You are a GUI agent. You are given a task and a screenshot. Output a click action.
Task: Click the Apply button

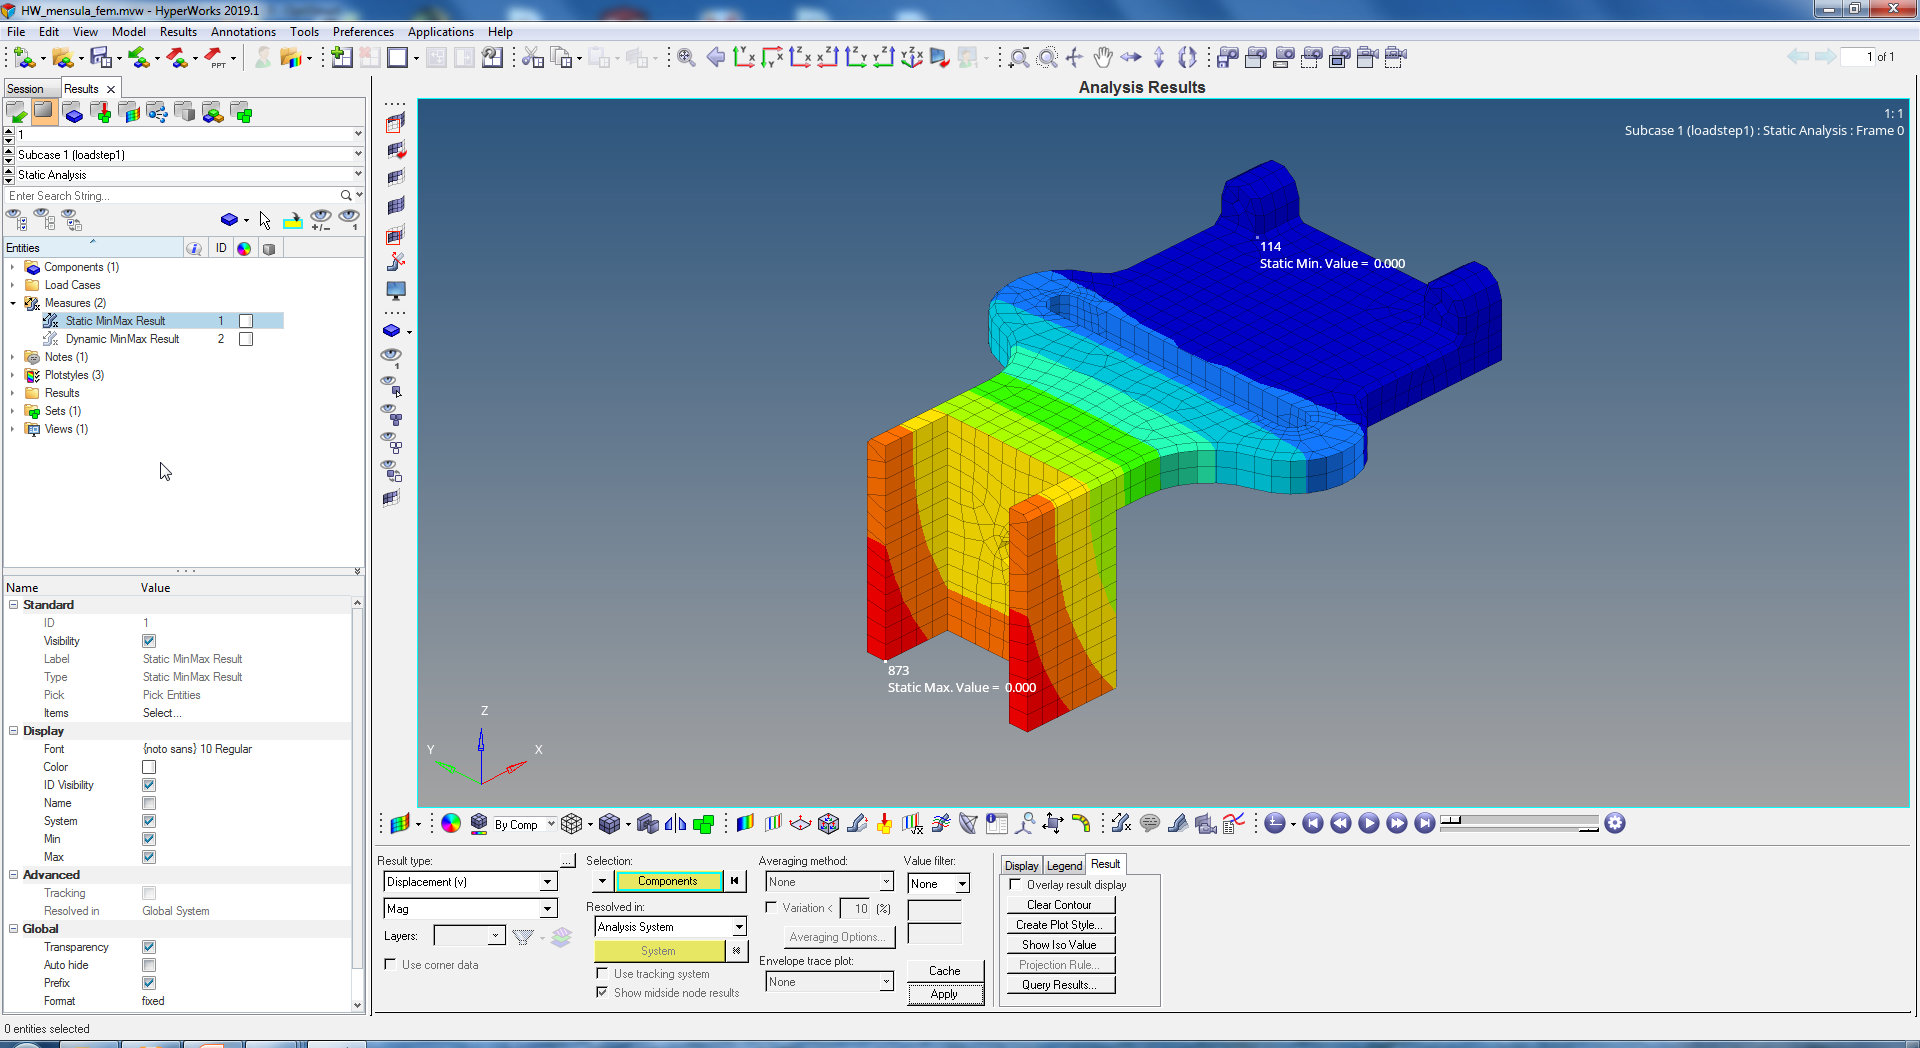pyautogui.click(x=944, y=994)
